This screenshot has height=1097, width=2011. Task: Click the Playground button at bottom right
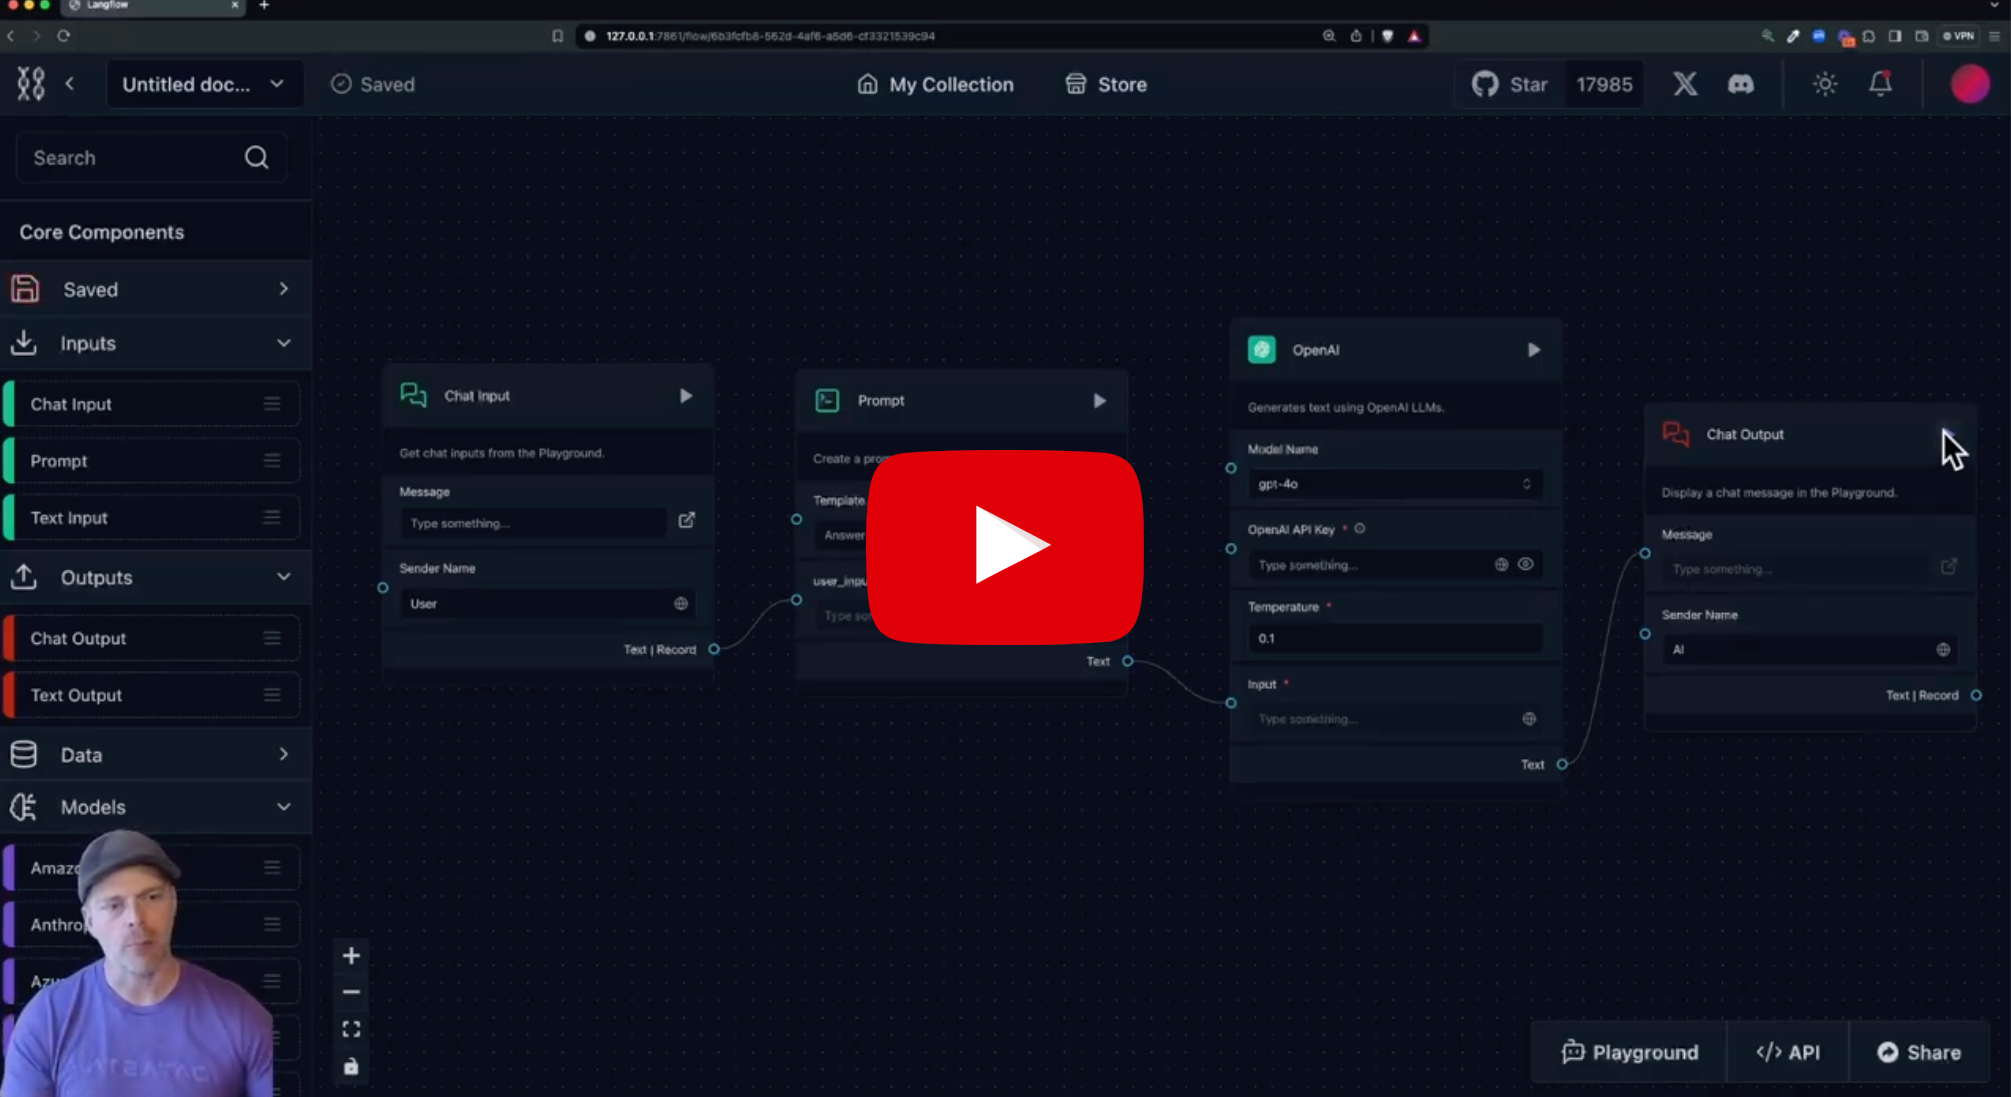coord(1630,1052)
